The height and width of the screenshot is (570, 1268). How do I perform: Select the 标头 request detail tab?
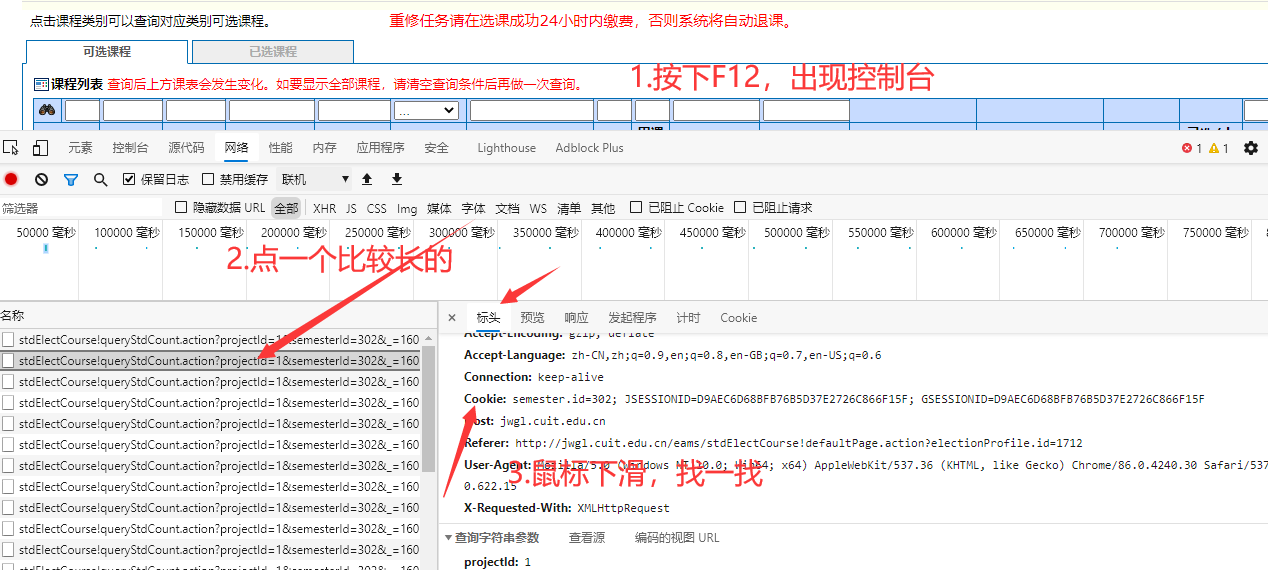coord(489,318)
